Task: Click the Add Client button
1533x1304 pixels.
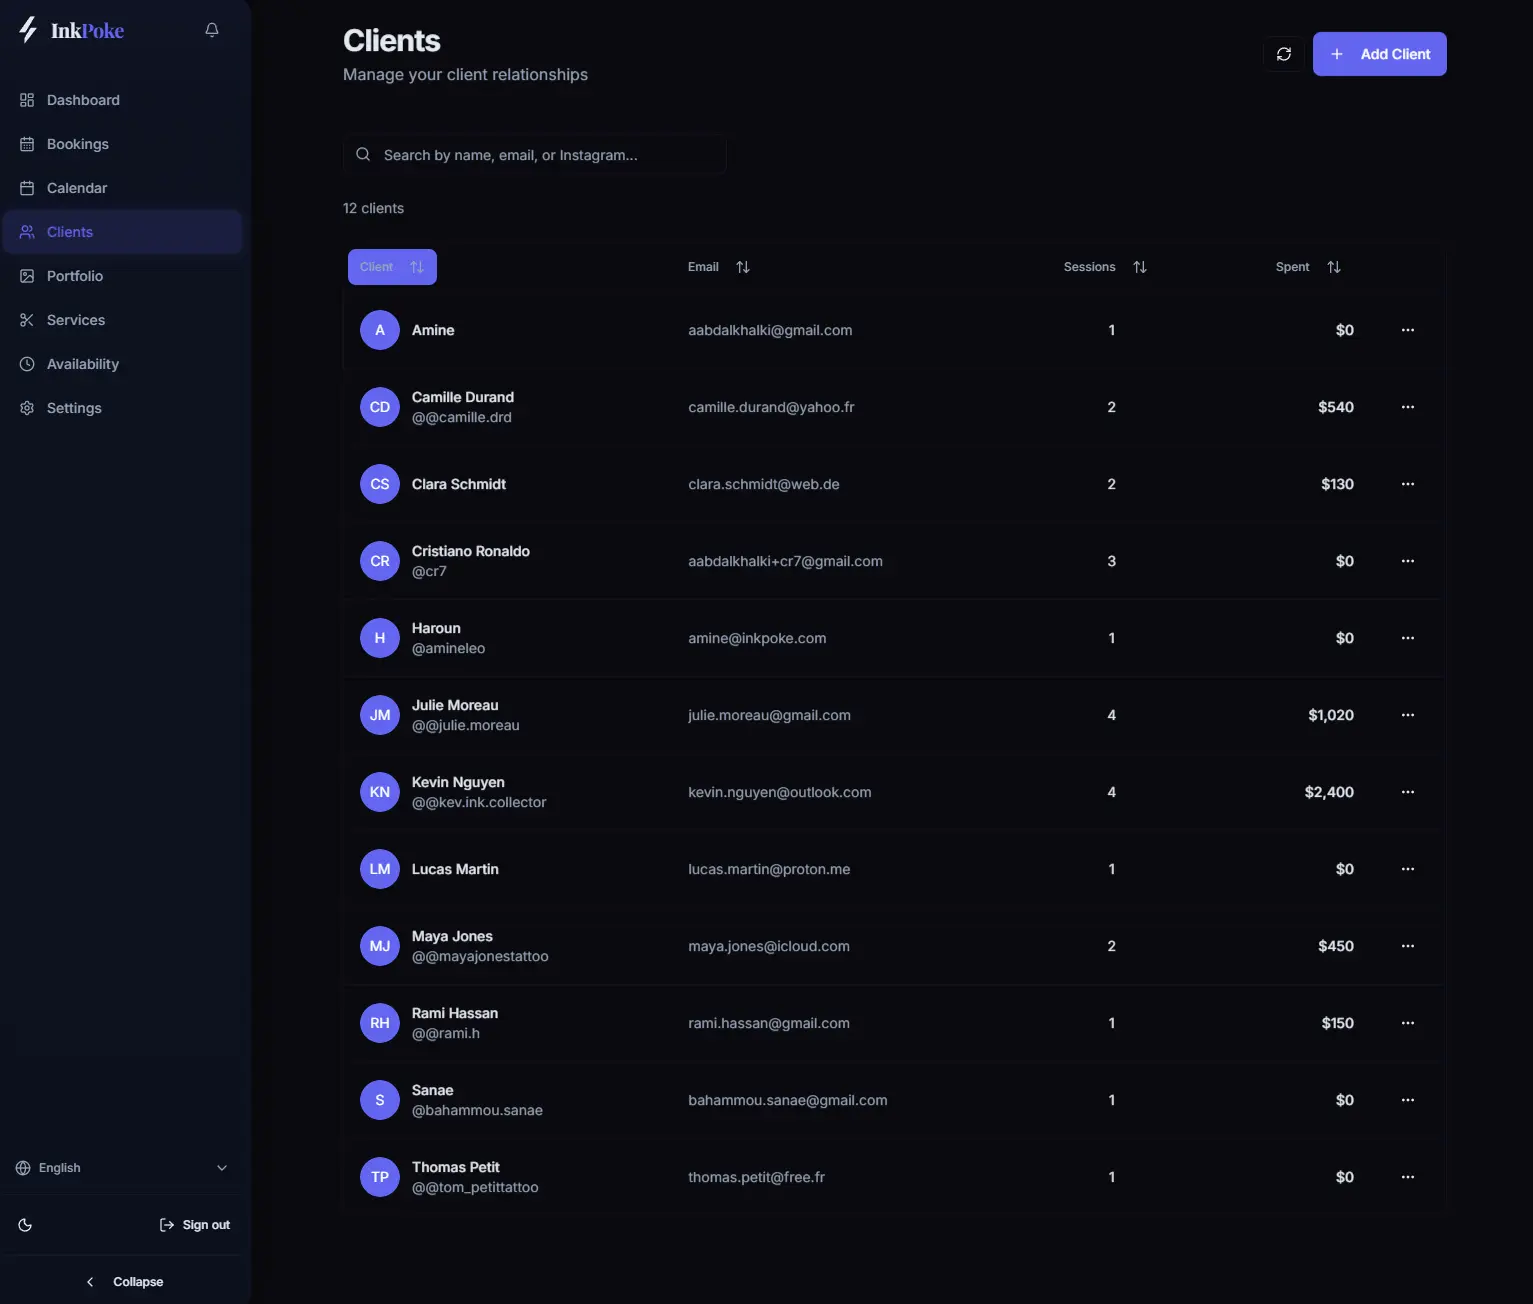Action: point(1380,54)
